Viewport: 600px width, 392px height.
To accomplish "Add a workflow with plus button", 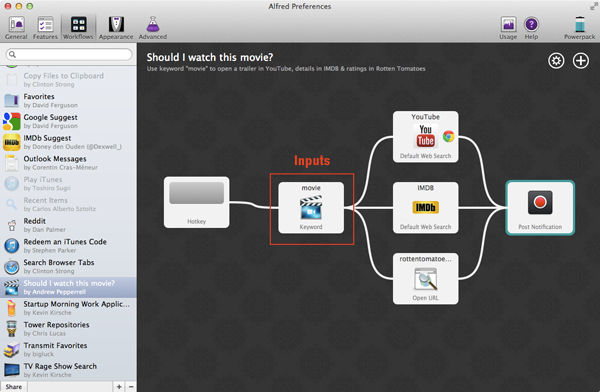I will [119, 387].
